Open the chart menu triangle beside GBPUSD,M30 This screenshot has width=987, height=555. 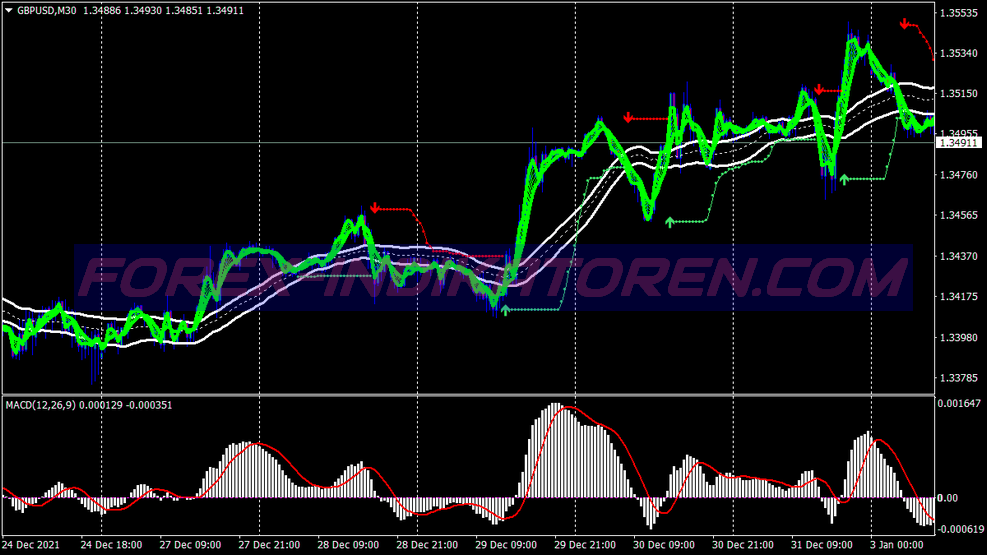click(9, 11)
